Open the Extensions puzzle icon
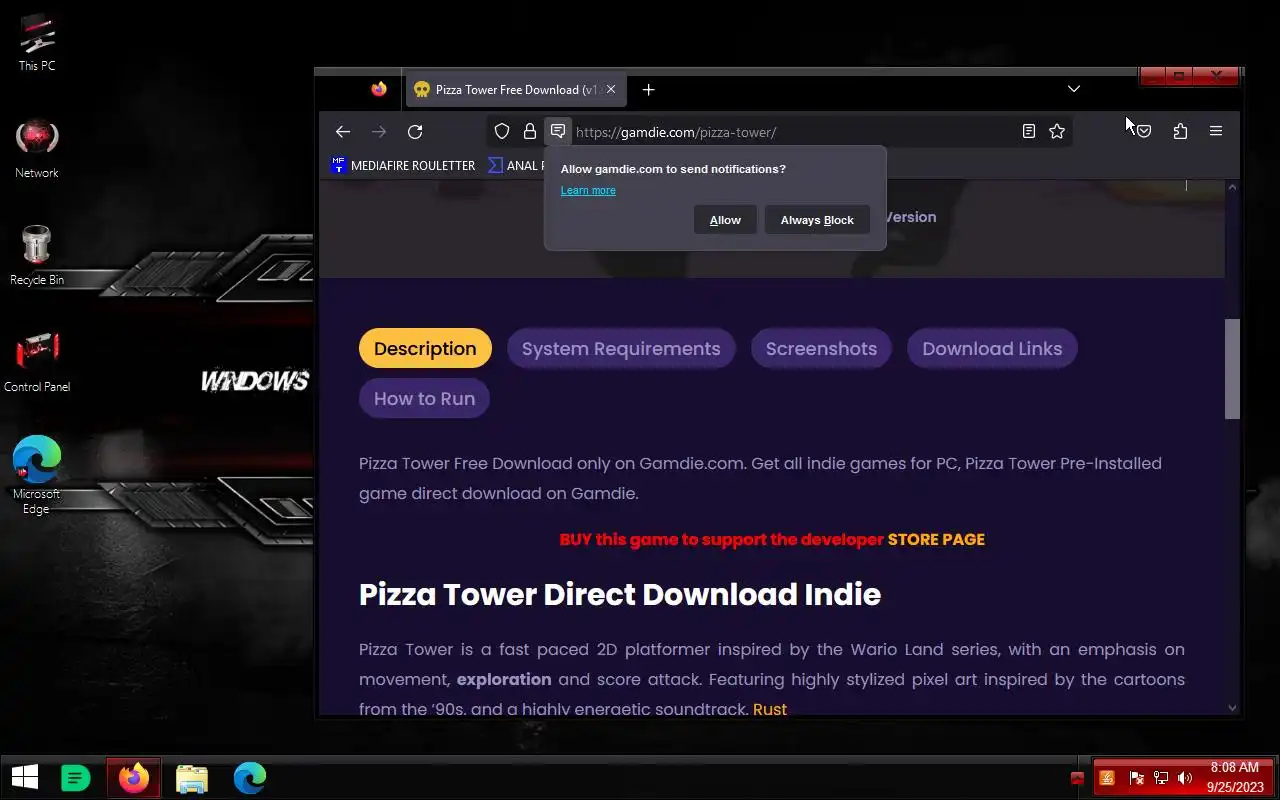The height and width of the screenshot is (800, 1280). (1180, 131)
